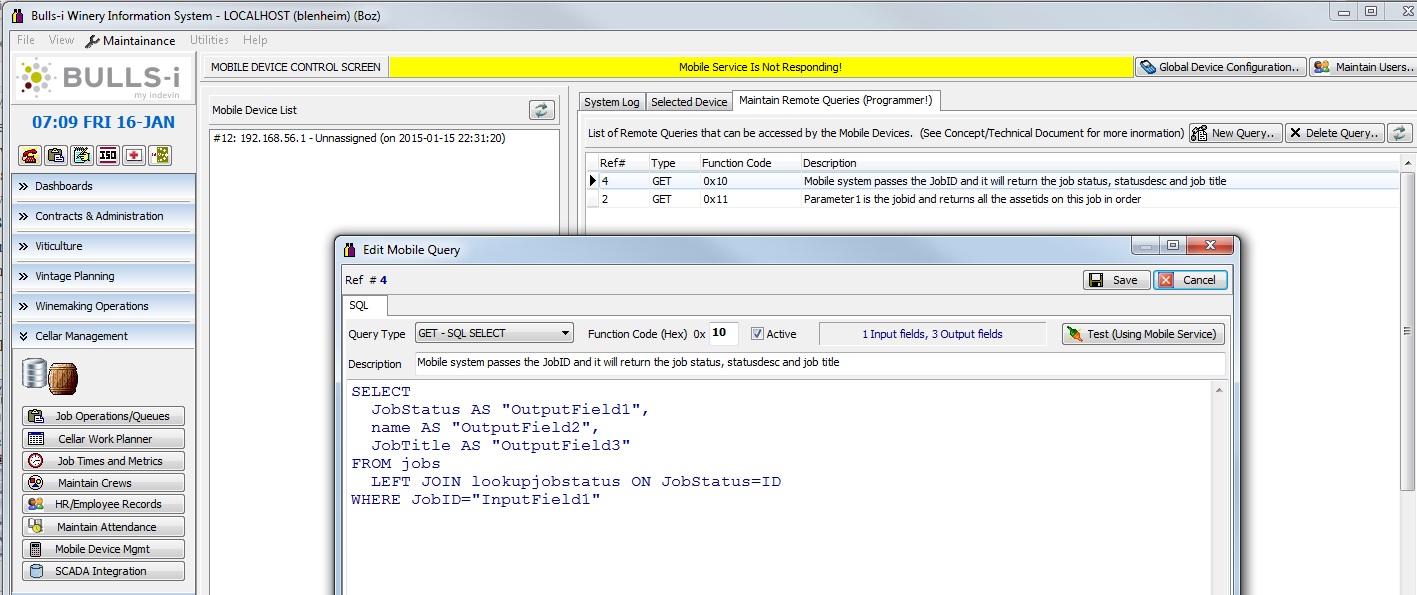The width and height of the screenshot is (1417, 595).
Task: Open Maintain Users
Action: pos(1362,67)
